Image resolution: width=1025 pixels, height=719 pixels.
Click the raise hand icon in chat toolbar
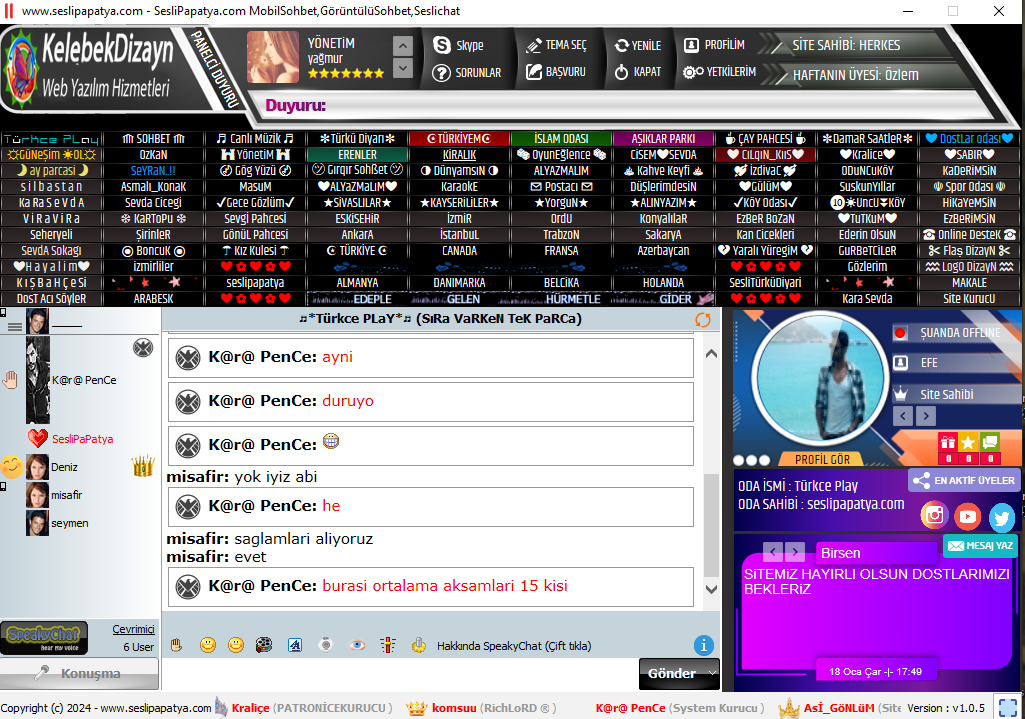[176, 645]
